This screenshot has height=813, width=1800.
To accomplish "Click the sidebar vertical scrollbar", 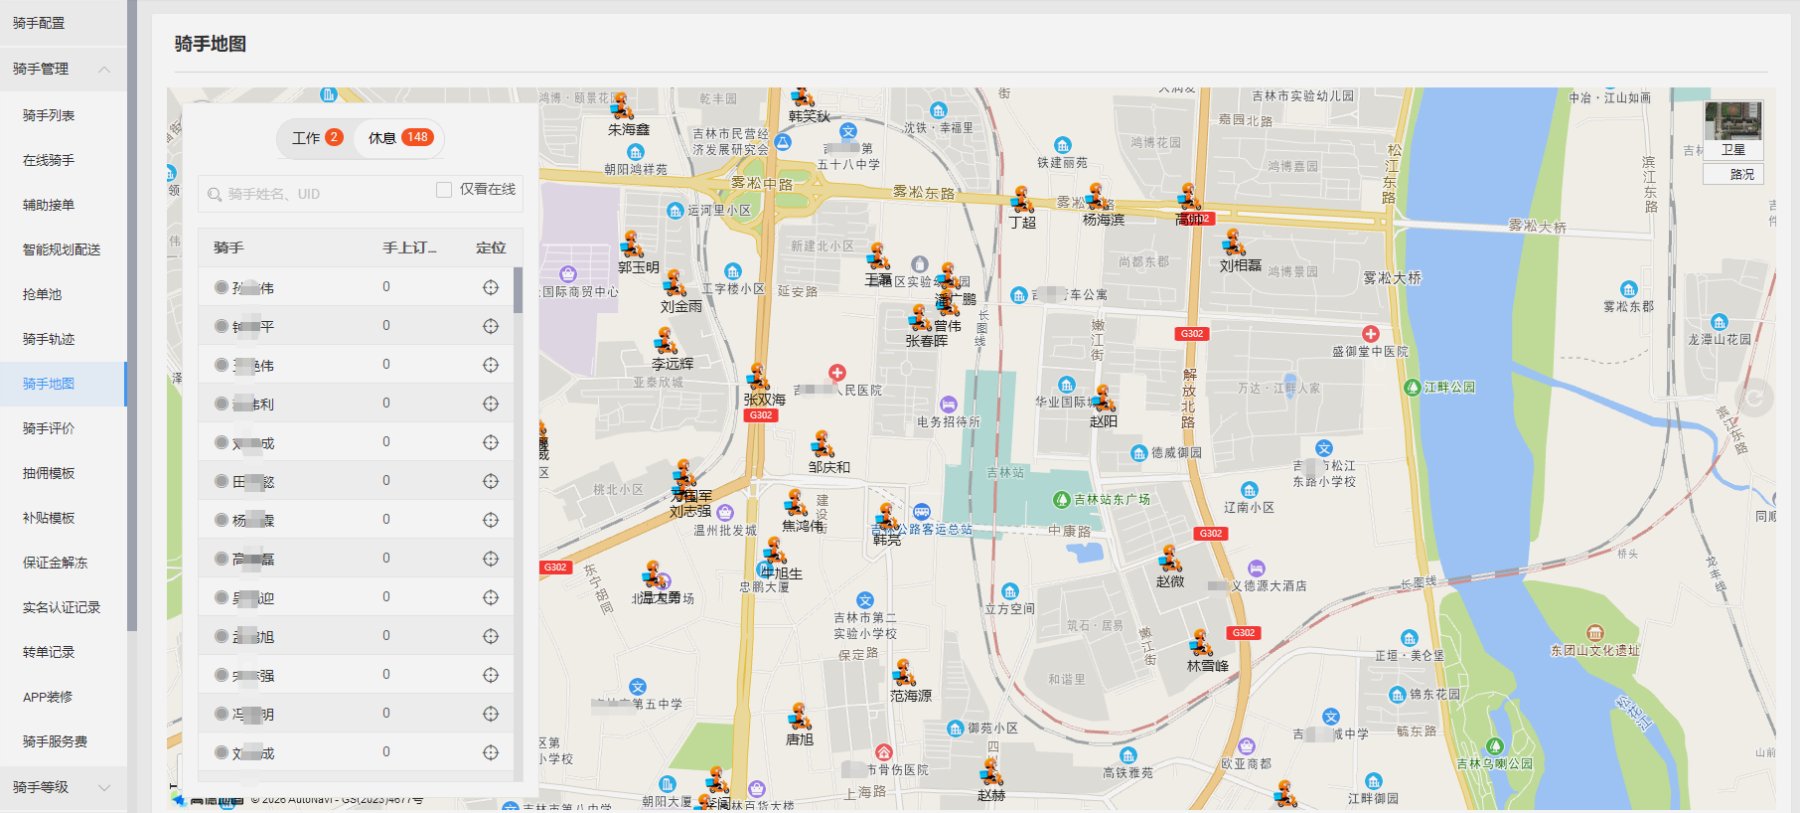I will [132, 315].
